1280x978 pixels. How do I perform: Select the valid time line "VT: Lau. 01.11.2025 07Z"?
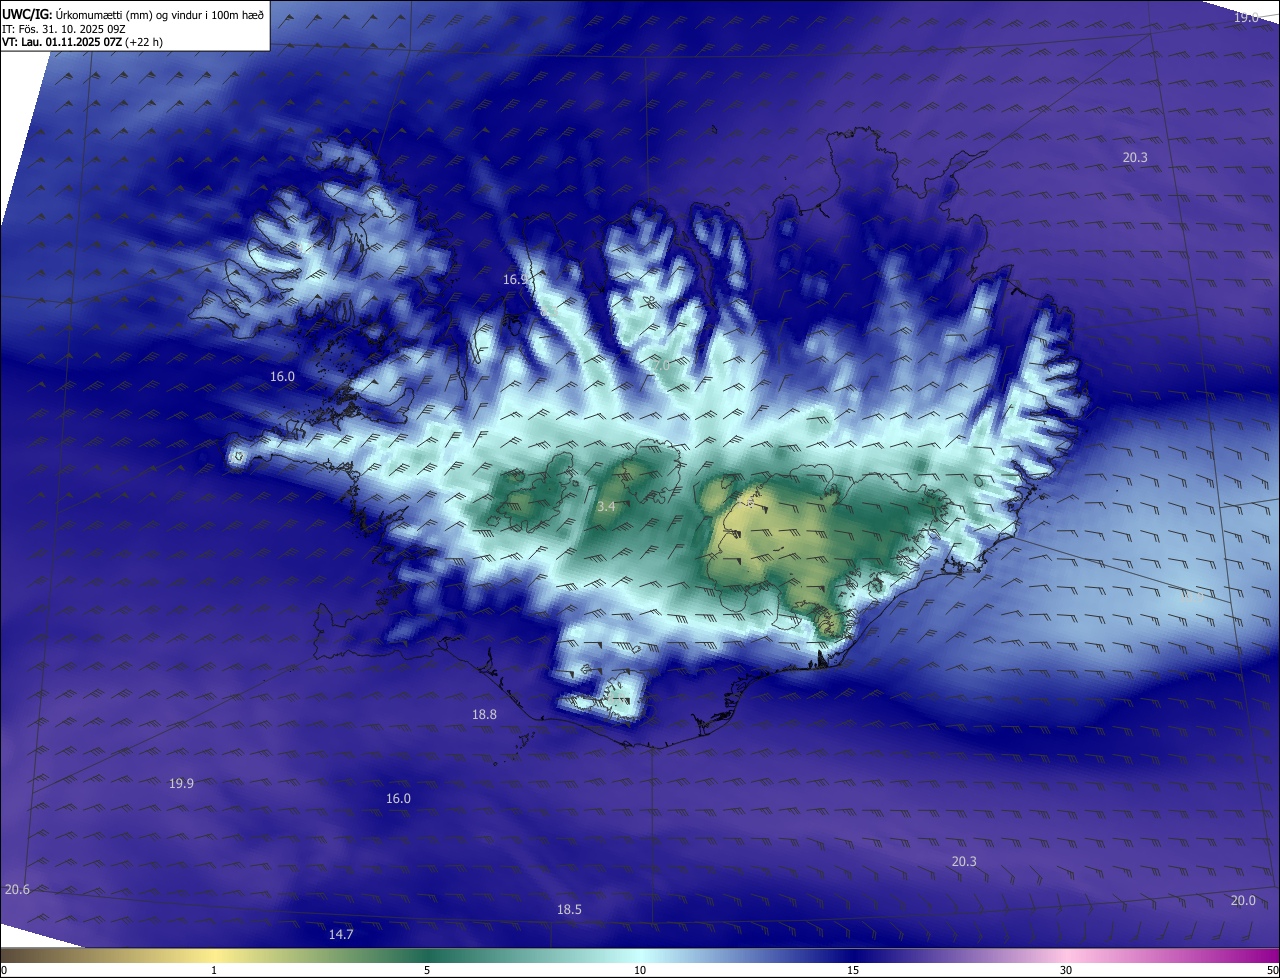point(62,43)
